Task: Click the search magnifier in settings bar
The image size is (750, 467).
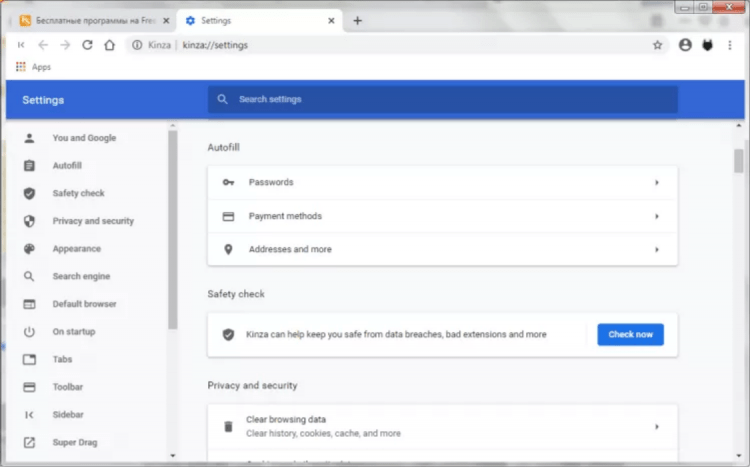Action: [222, 99]
